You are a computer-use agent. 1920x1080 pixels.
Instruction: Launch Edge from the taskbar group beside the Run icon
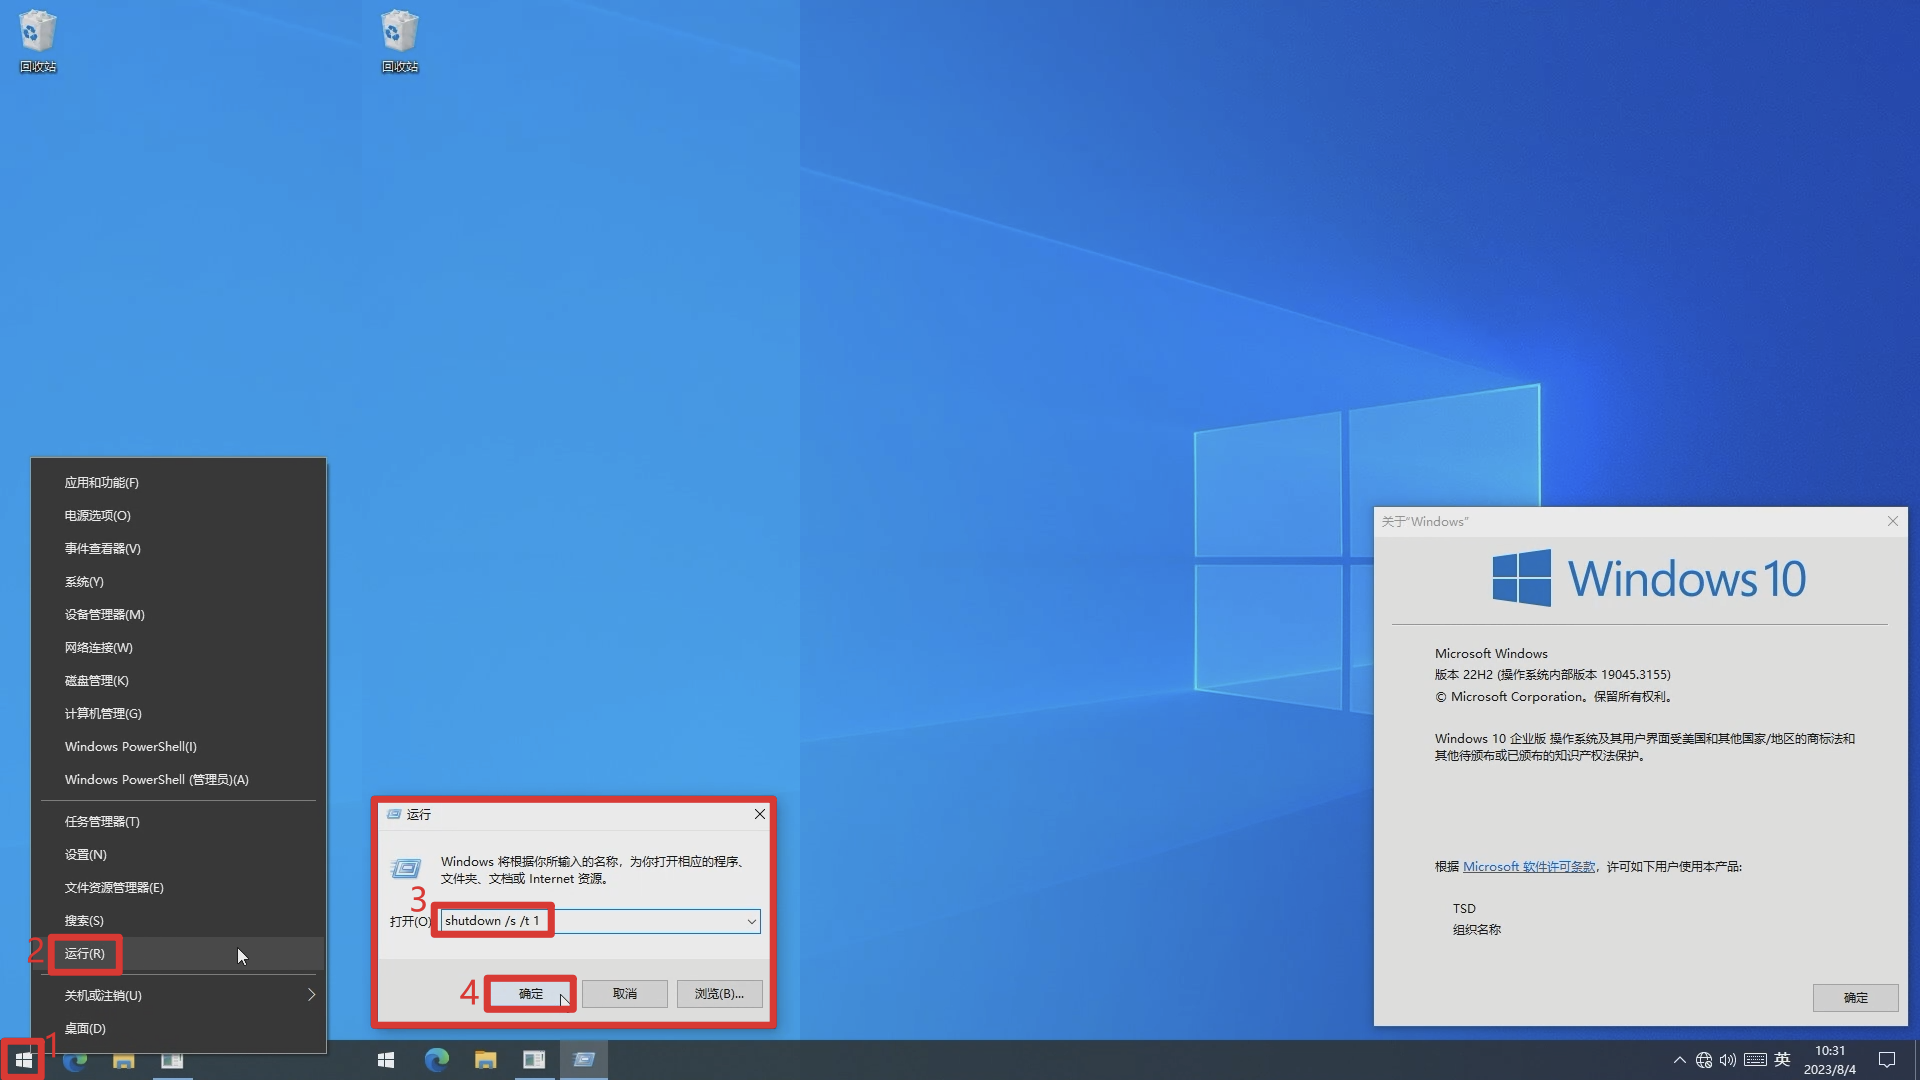click(437, 1060)
